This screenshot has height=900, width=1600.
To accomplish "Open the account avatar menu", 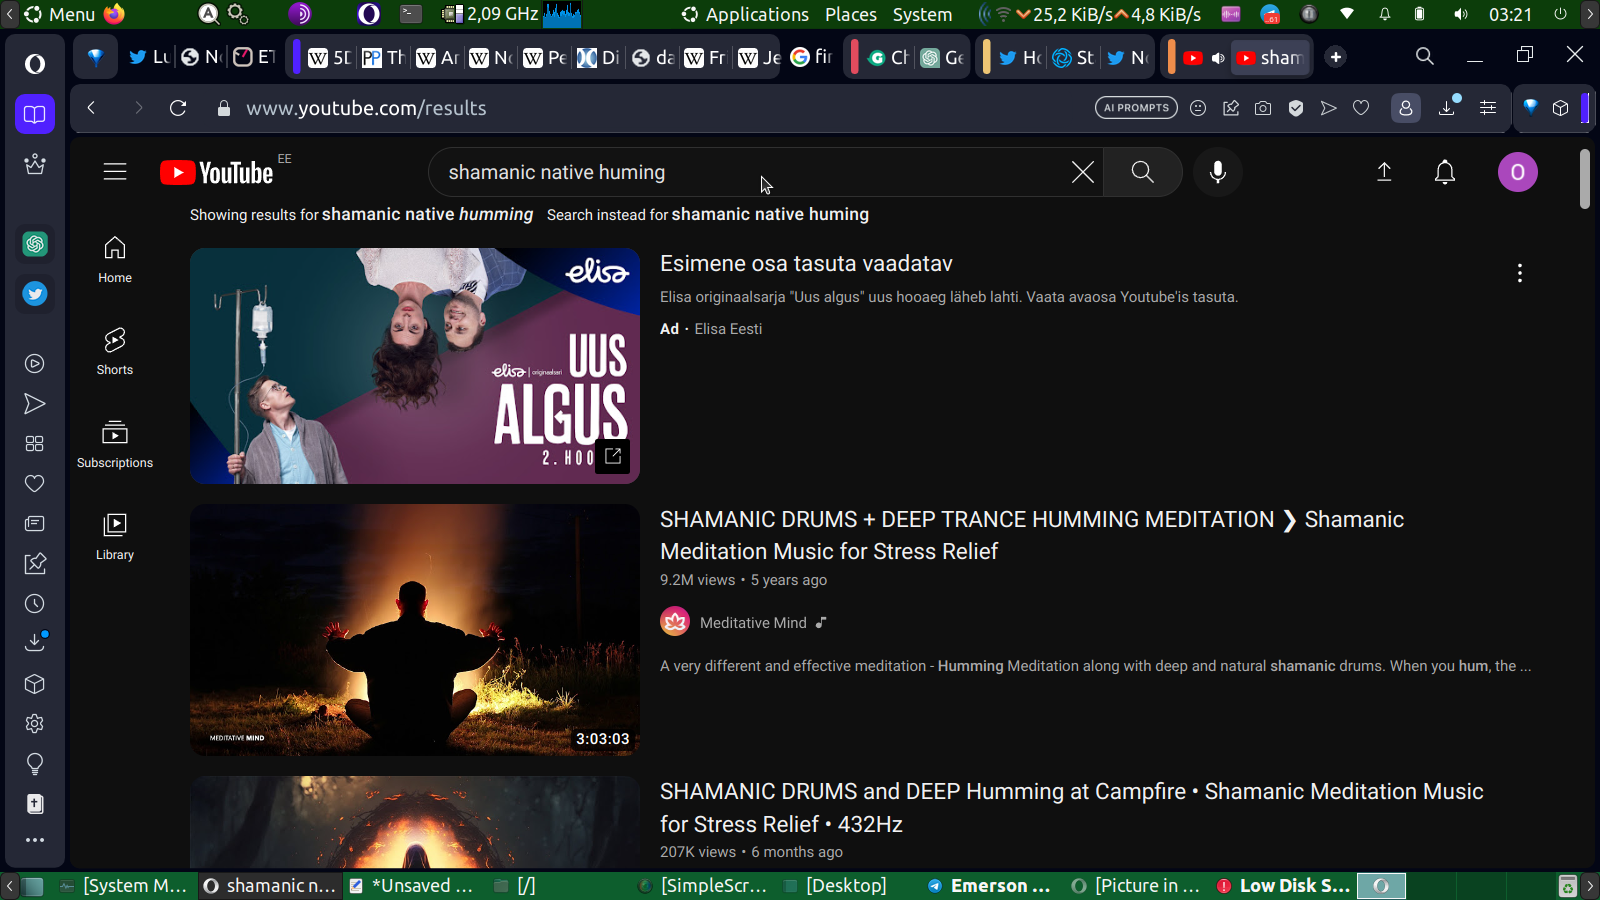I will coord(1517,172).
